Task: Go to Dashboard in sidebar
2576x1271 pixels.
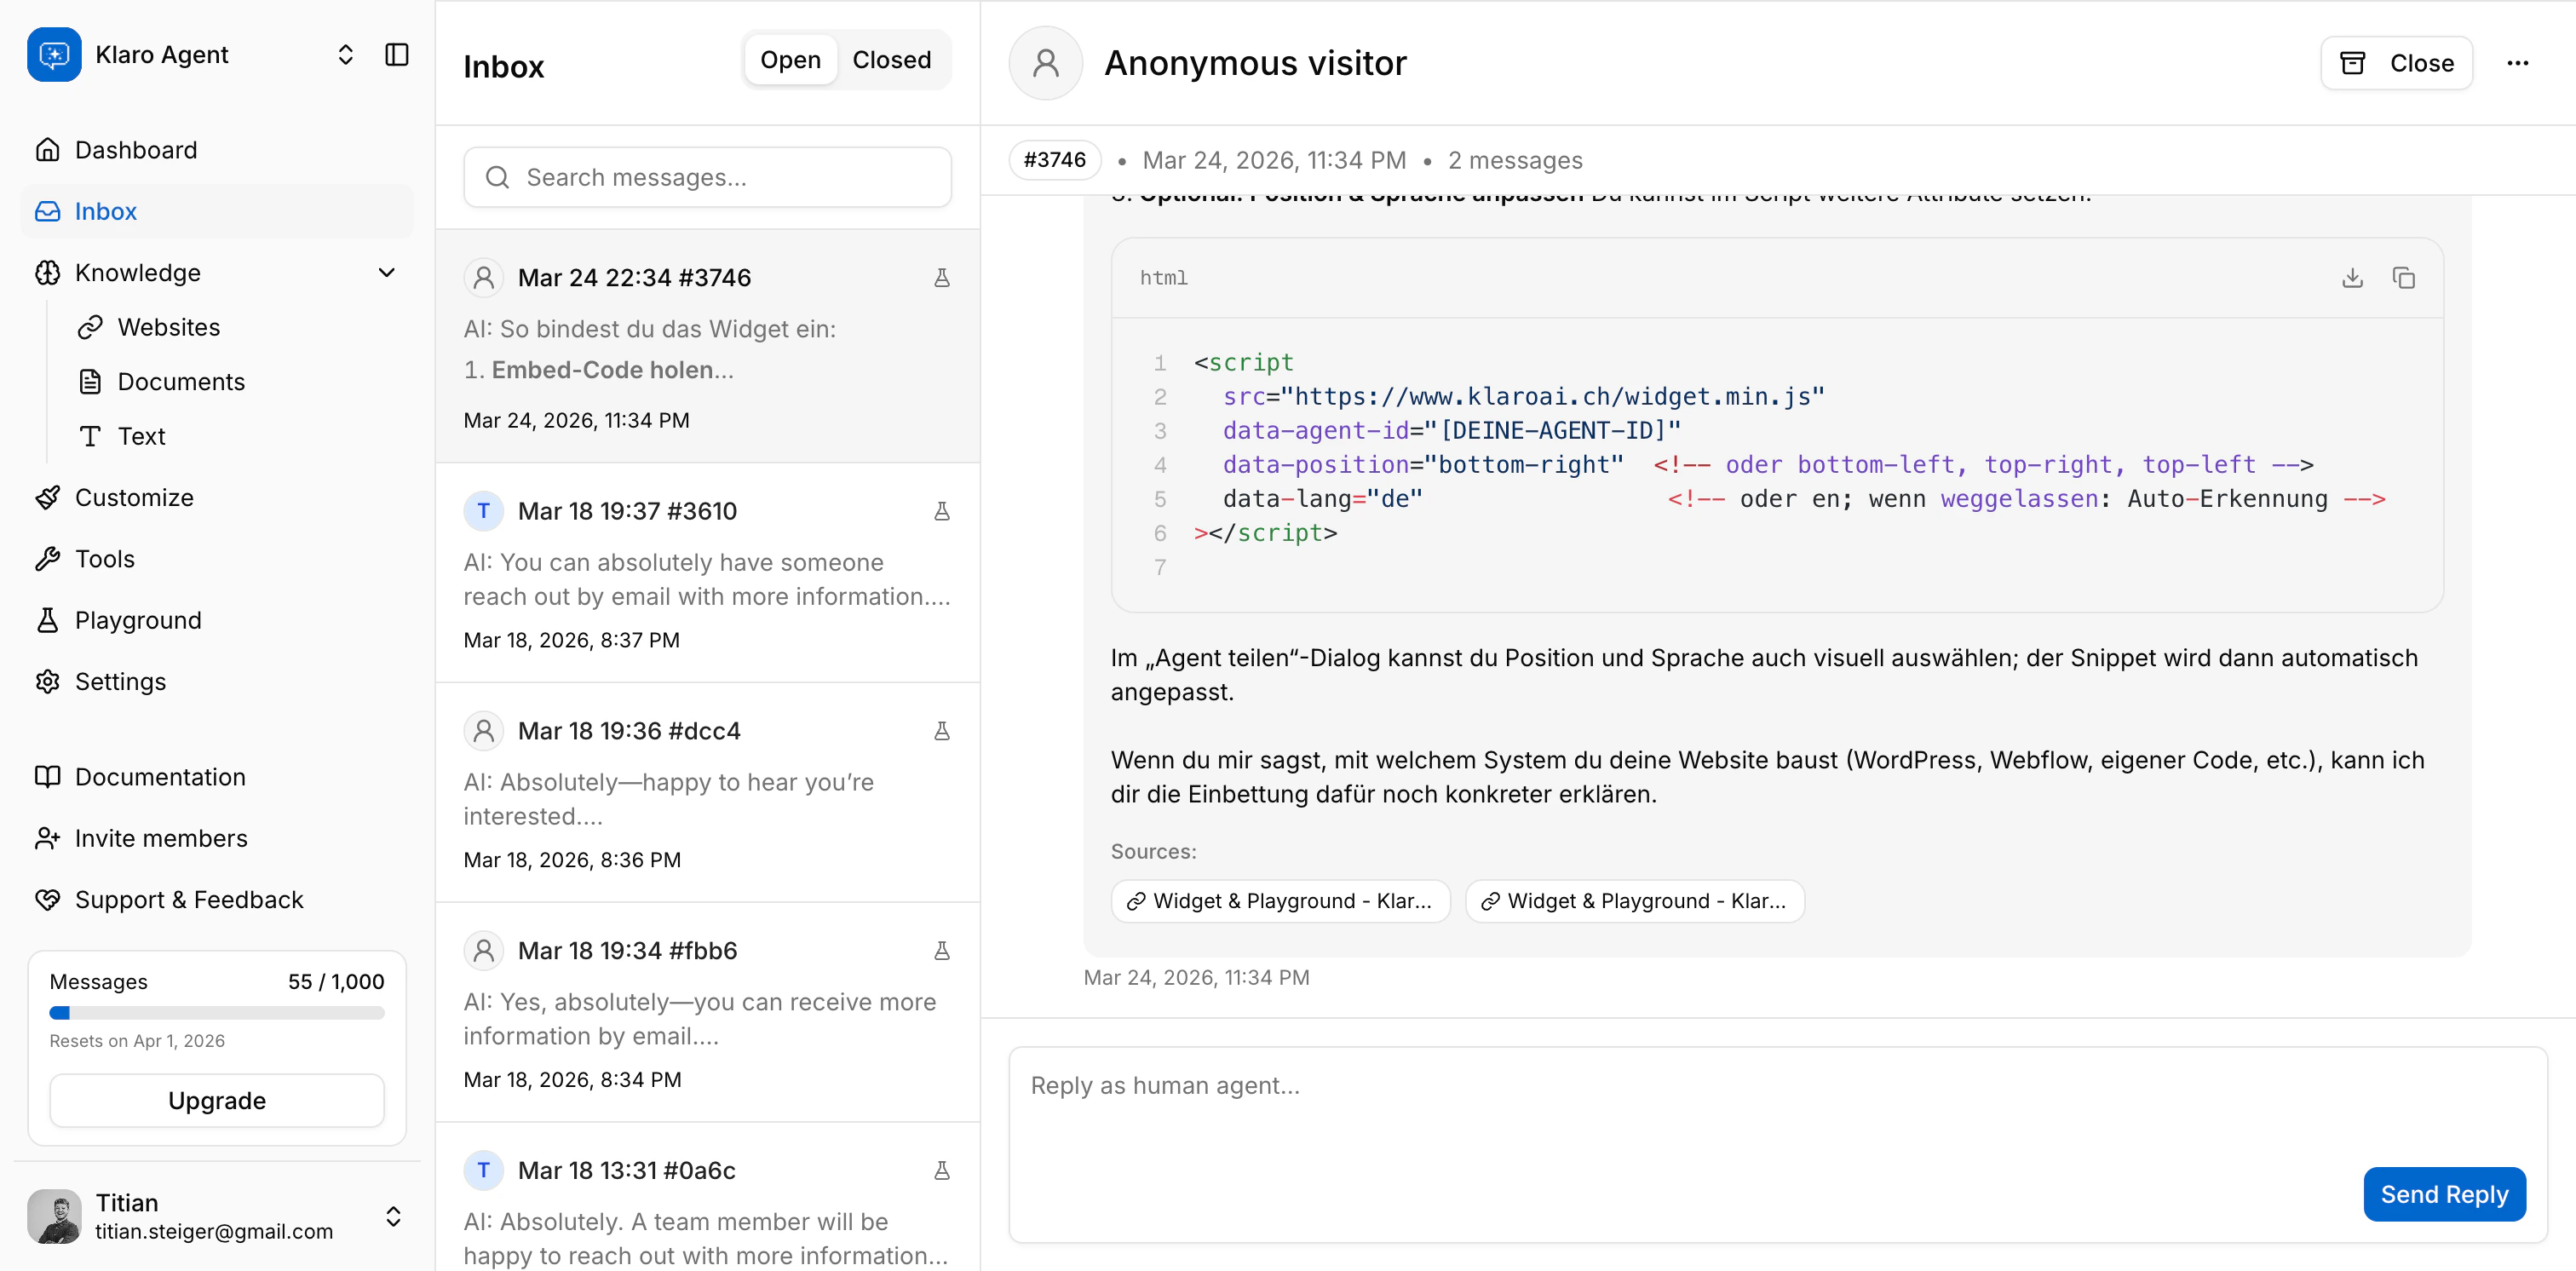Action: click(136, 150)
